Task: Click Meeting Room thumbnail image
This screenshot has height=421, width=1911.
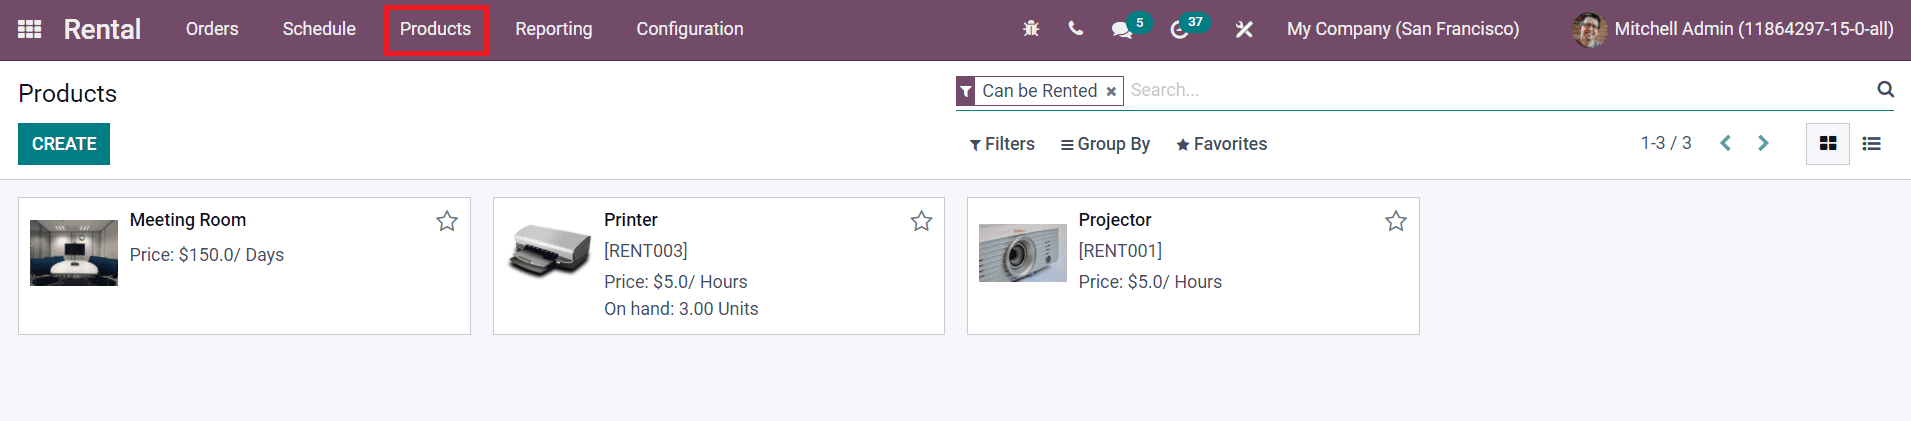Action: [x=74, y=253]
